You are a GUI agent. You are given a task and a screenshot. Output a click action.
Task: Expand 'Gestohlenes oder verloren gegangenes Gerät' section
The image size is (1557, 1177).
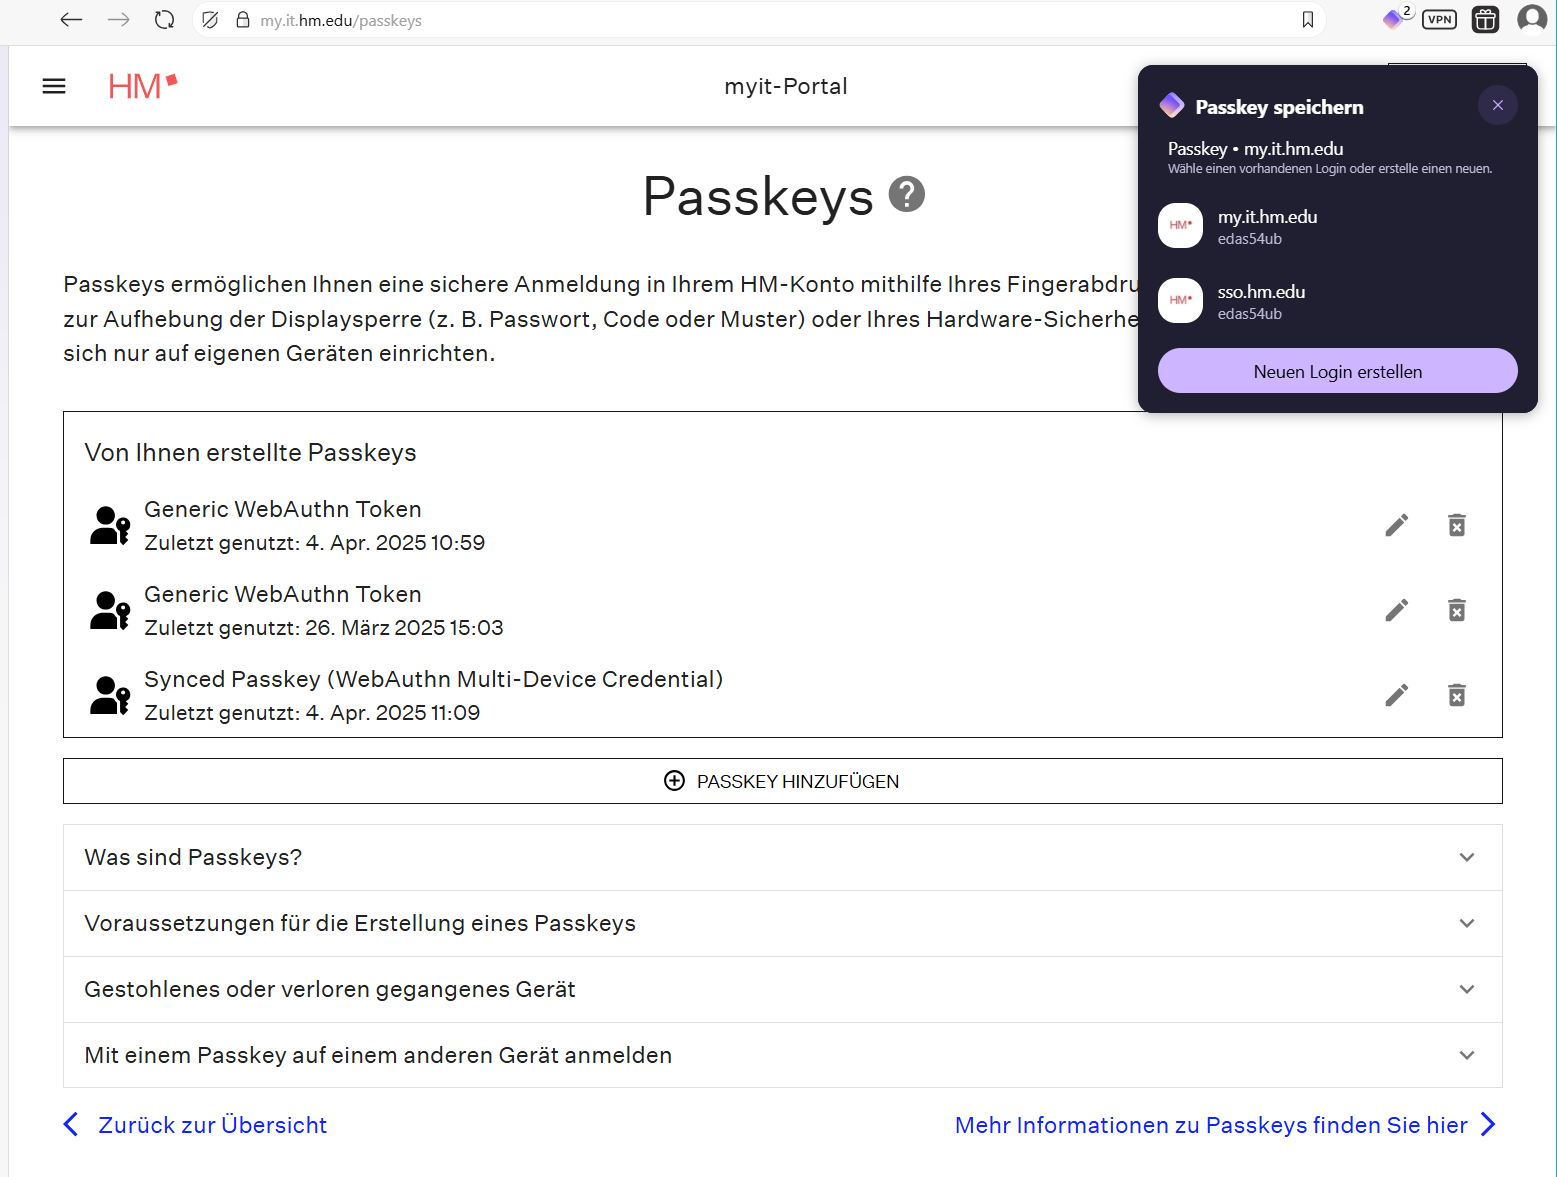[782, 989]
